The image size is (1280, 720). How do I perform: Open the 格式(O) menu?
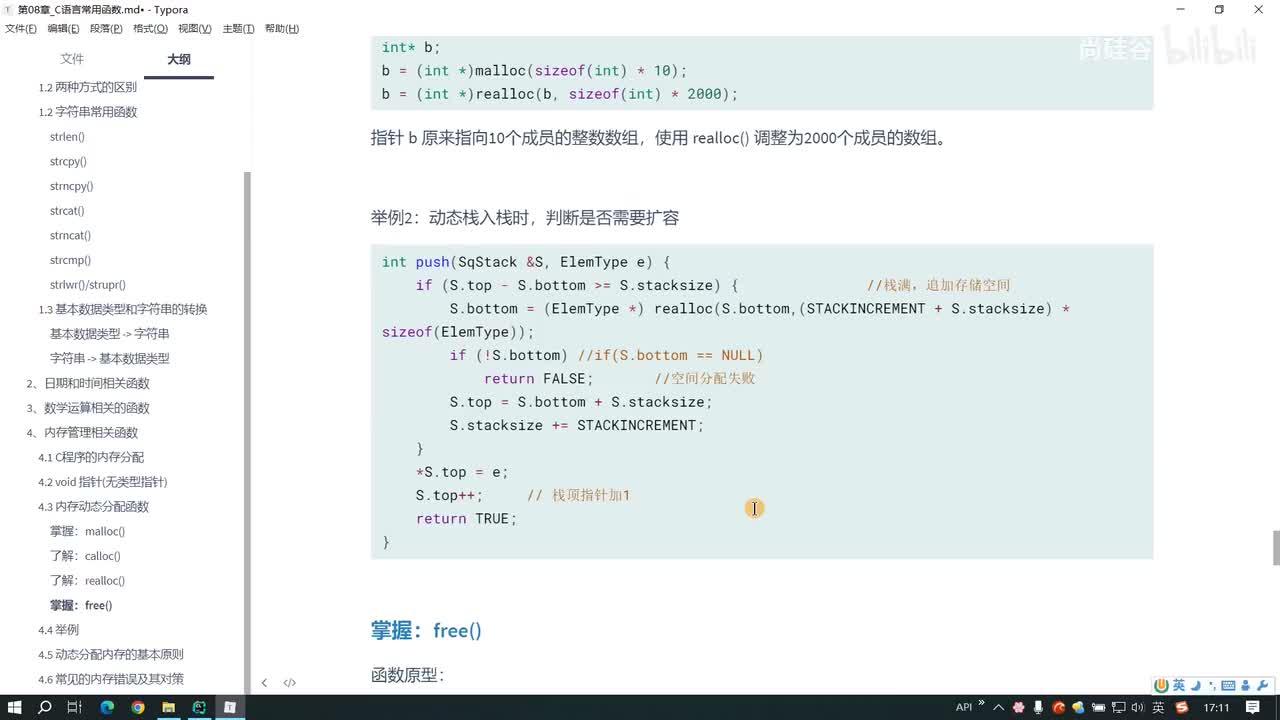(x=150, y=29)
